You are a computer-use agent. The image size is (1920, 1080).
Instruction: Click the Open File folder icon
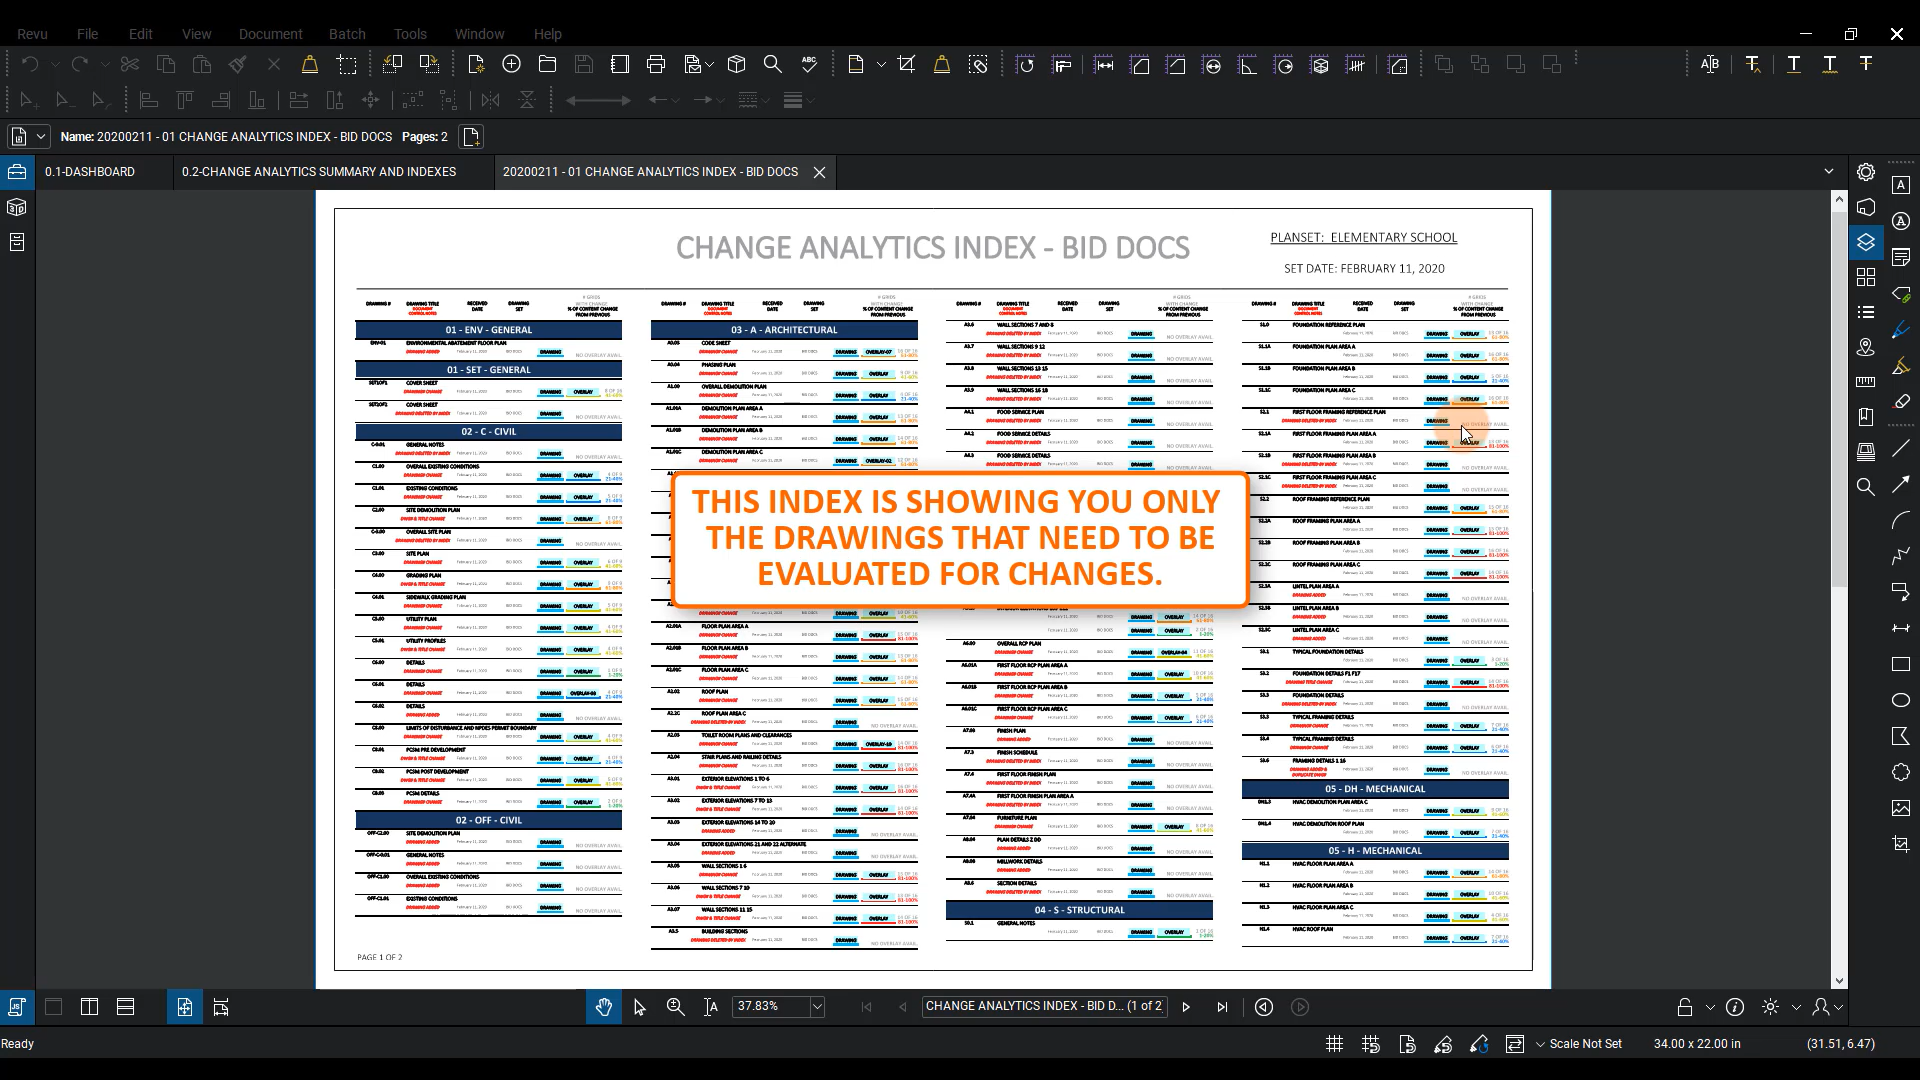pyautogui.click(x=547, y=65)
